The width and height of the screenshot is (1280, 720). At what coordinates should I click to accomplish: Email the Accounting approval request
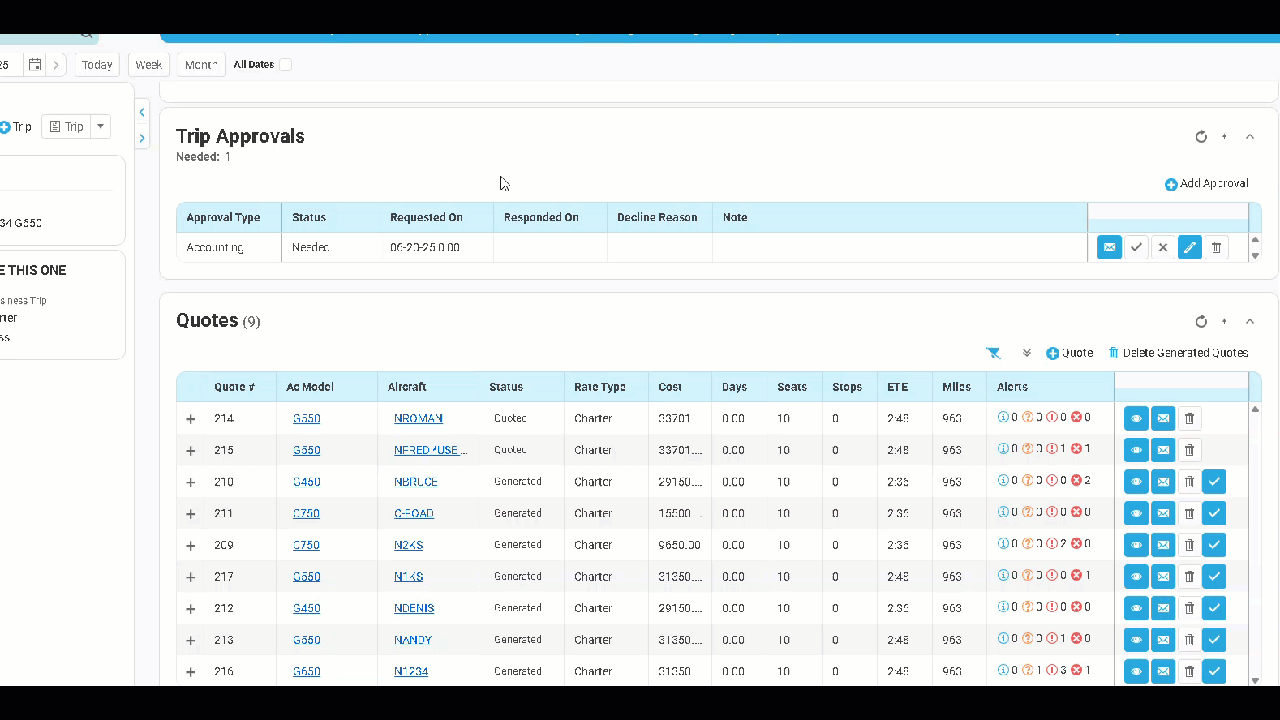click(x=1109, y=247)
